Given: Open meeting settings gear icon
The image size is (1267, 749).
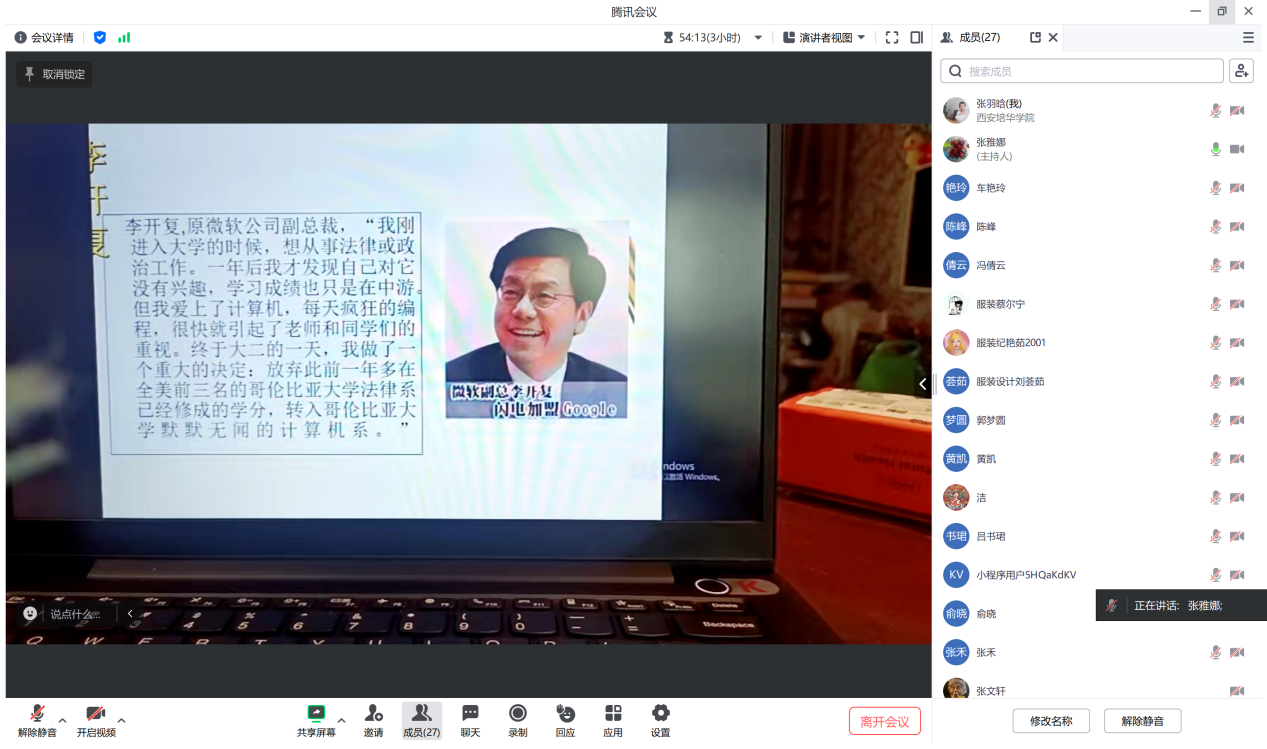Looking at the screenshot, I should tap(660, 713).
